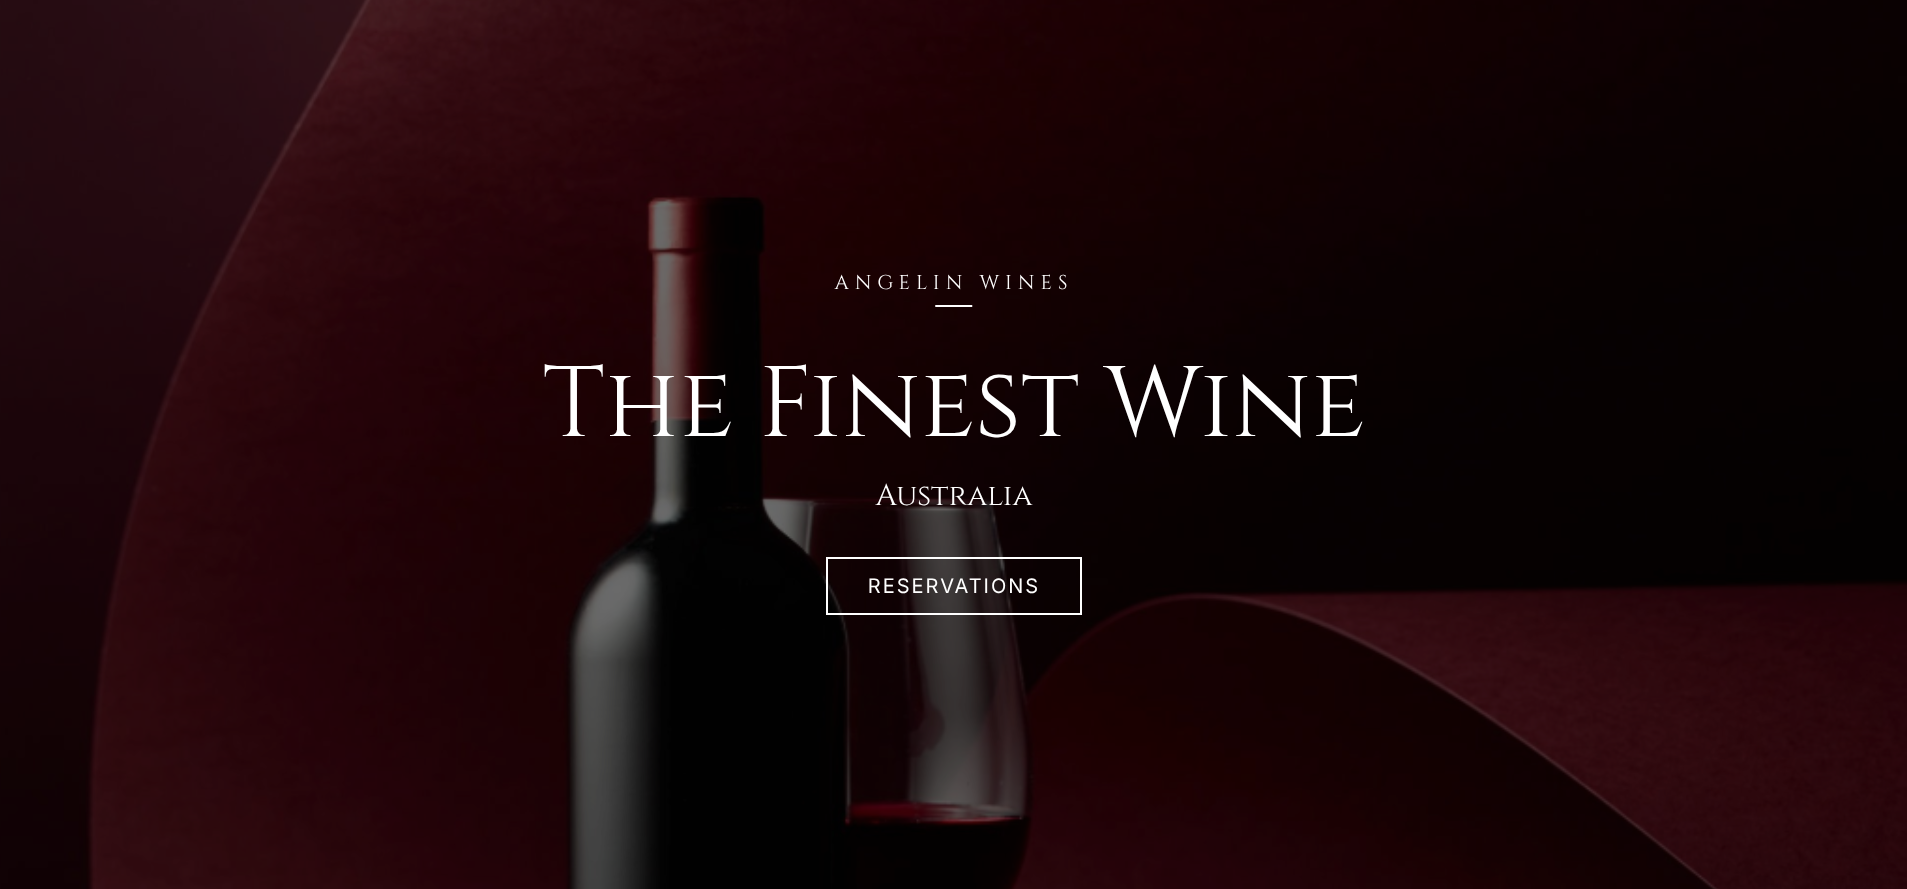Image resolution: width=1907 pixels, height=889 pixels.
Task: Click the short white divider under Angelin Wines
Action: click(x=953, y=306)
